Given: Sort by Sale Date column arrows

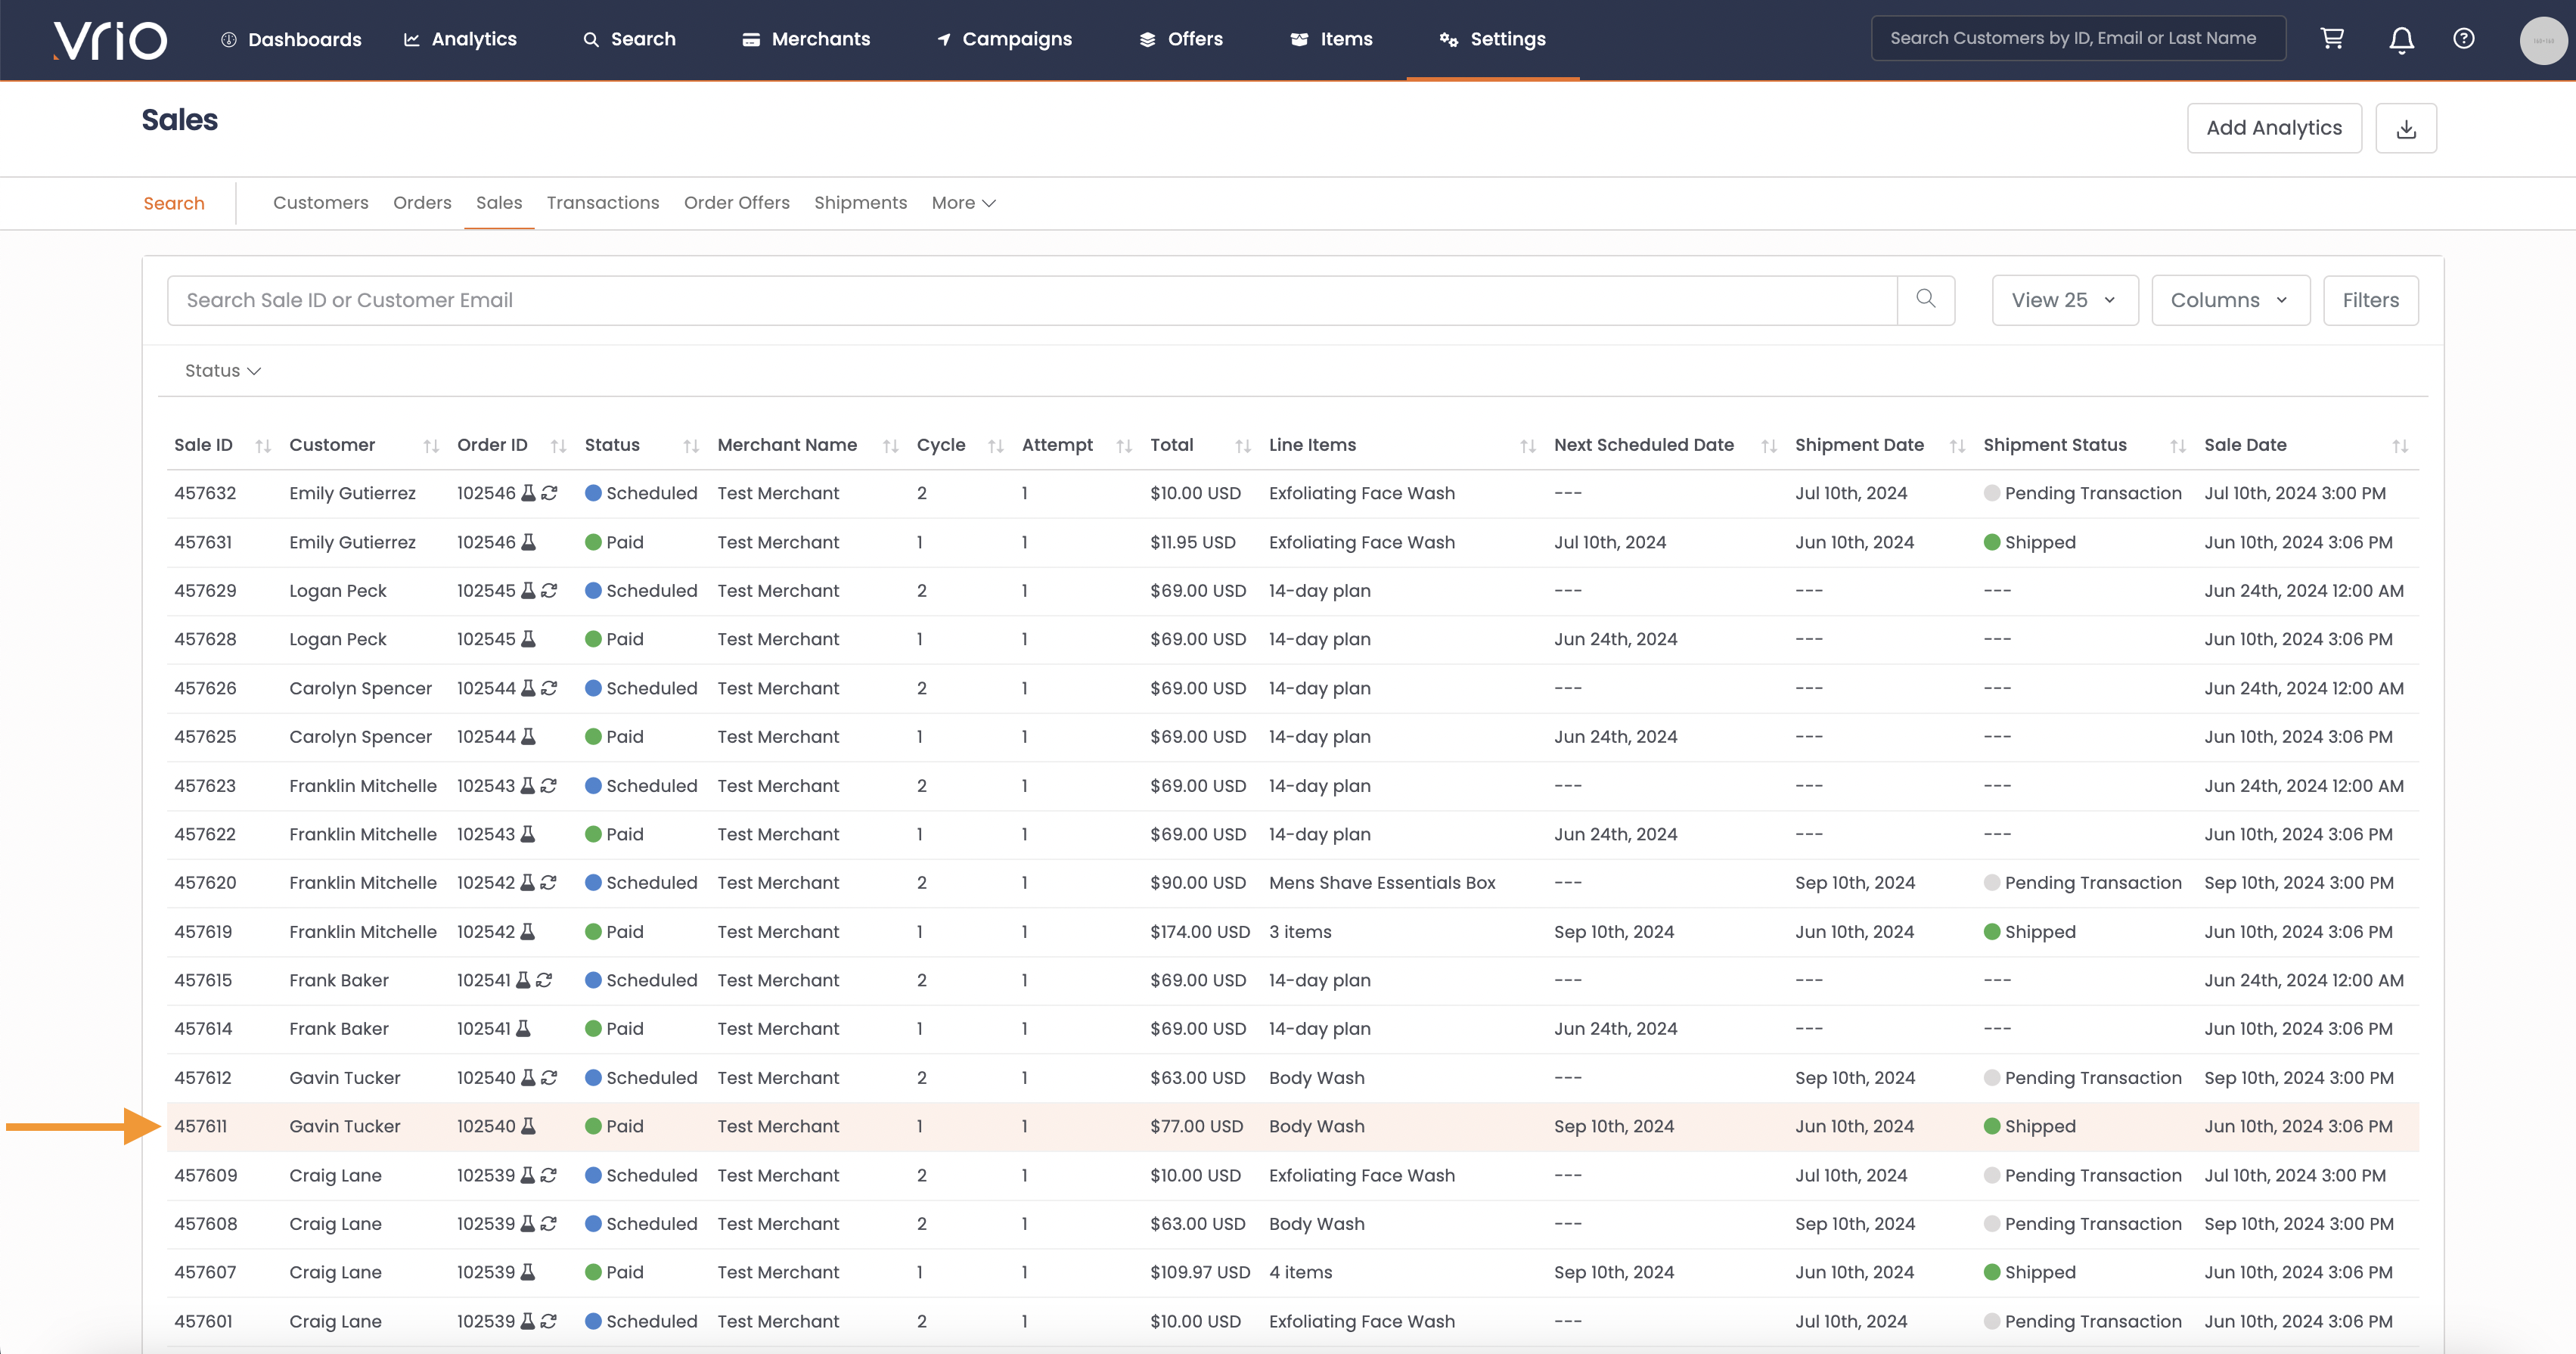Looking at the screenshot, I should pyautogui.click(x=2400, y=446).
